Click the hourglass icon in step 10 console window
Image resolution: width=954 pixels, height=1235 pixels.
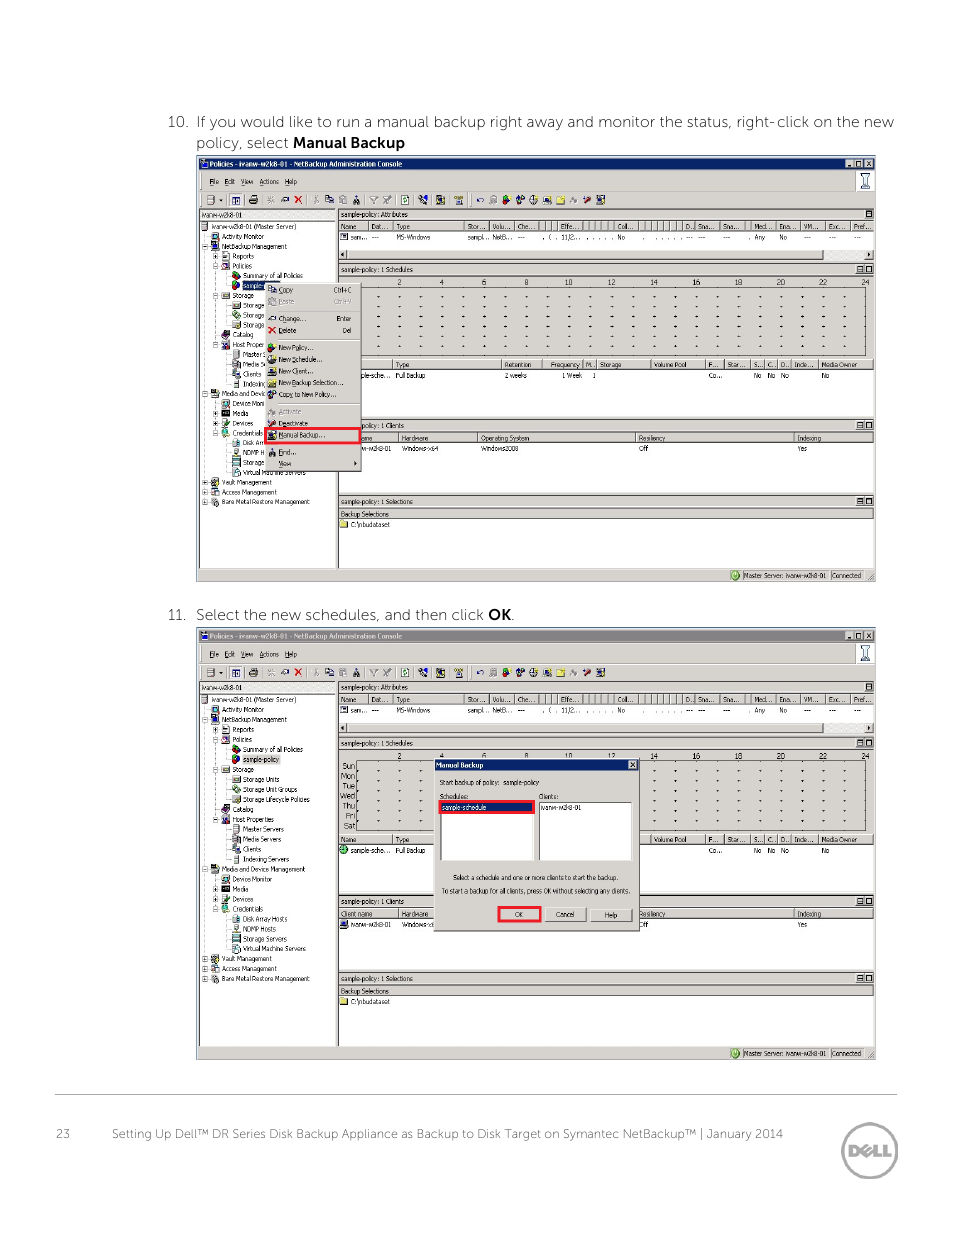pos(865,181)
